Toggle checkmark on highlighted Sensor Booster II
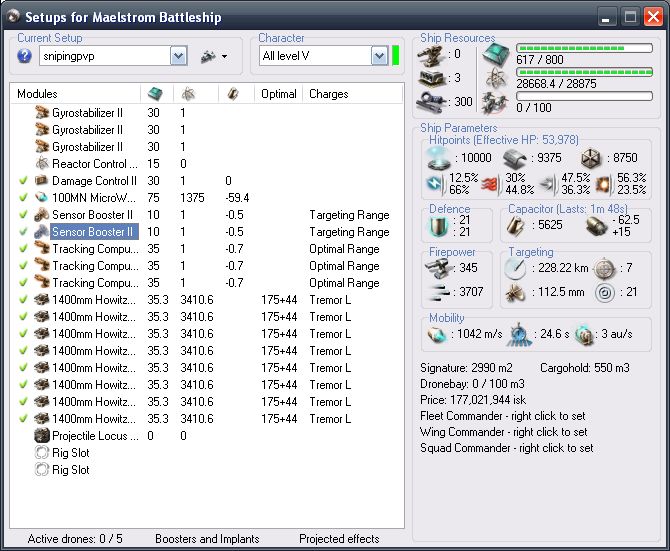The width and height of the screenshot is (670, 551). pyautogui.click(x=23, y=232)
